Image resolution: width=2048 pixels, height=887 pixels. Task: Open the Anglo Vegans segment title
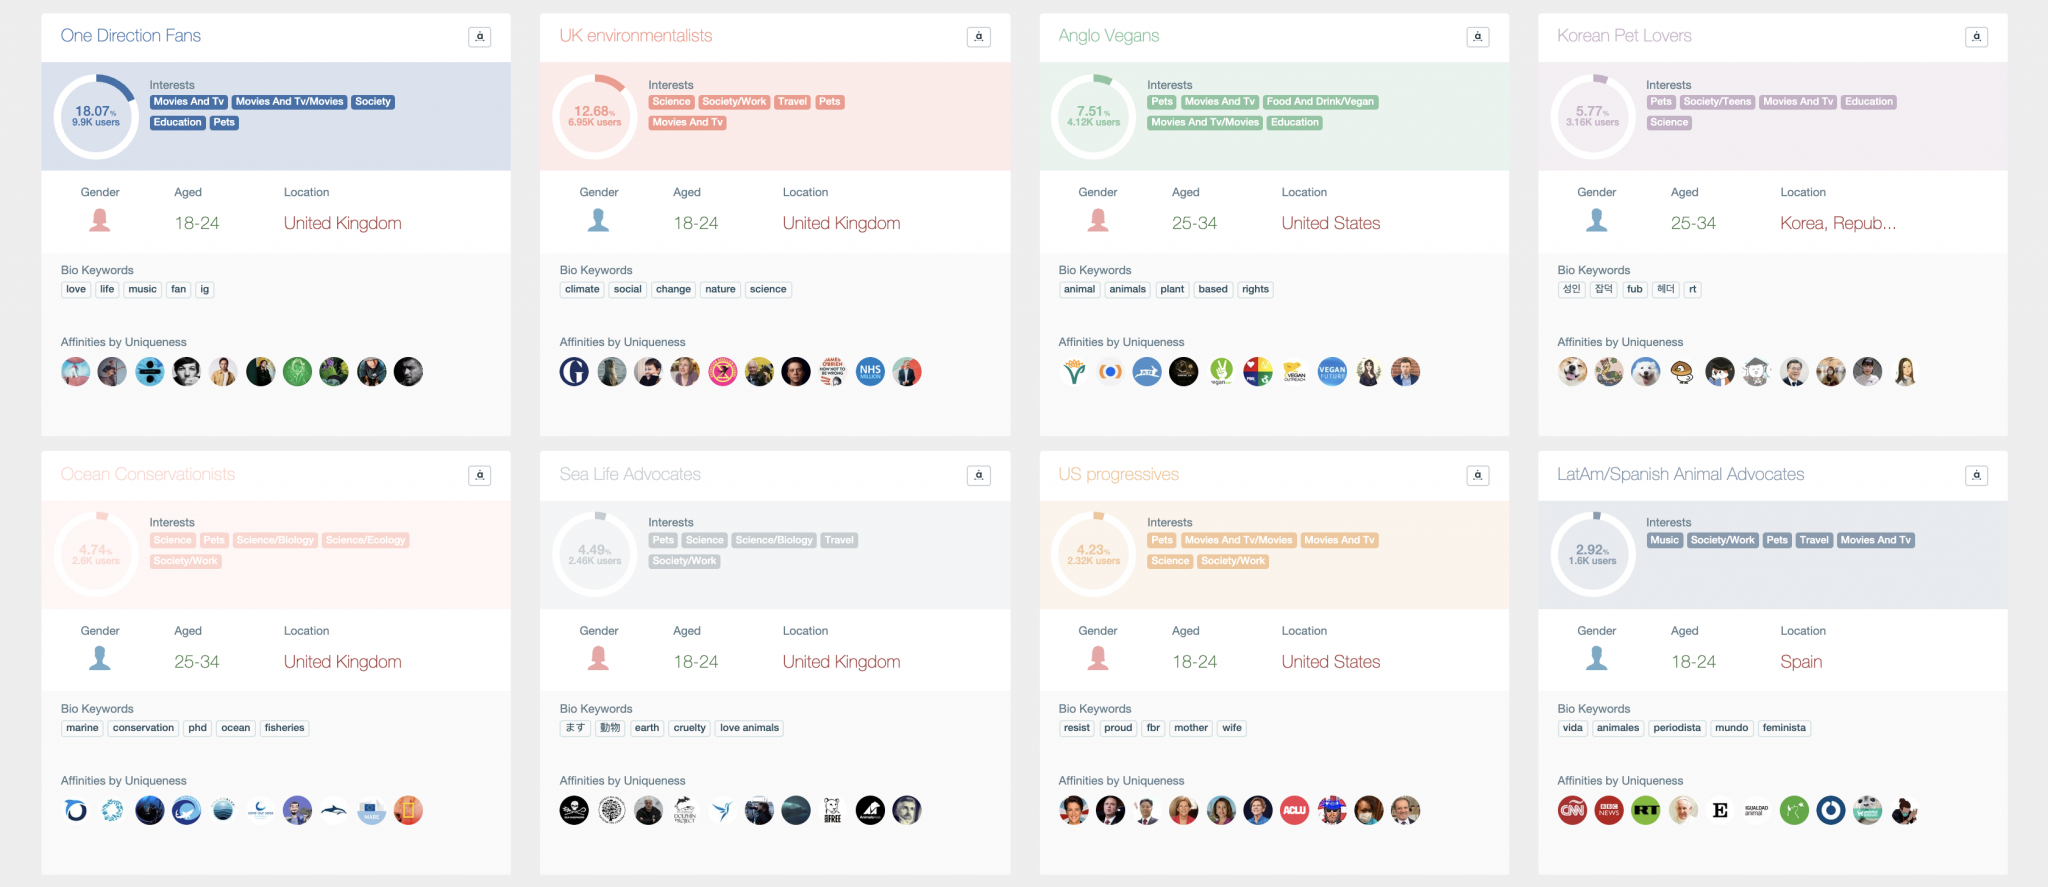click(1108, 36)
